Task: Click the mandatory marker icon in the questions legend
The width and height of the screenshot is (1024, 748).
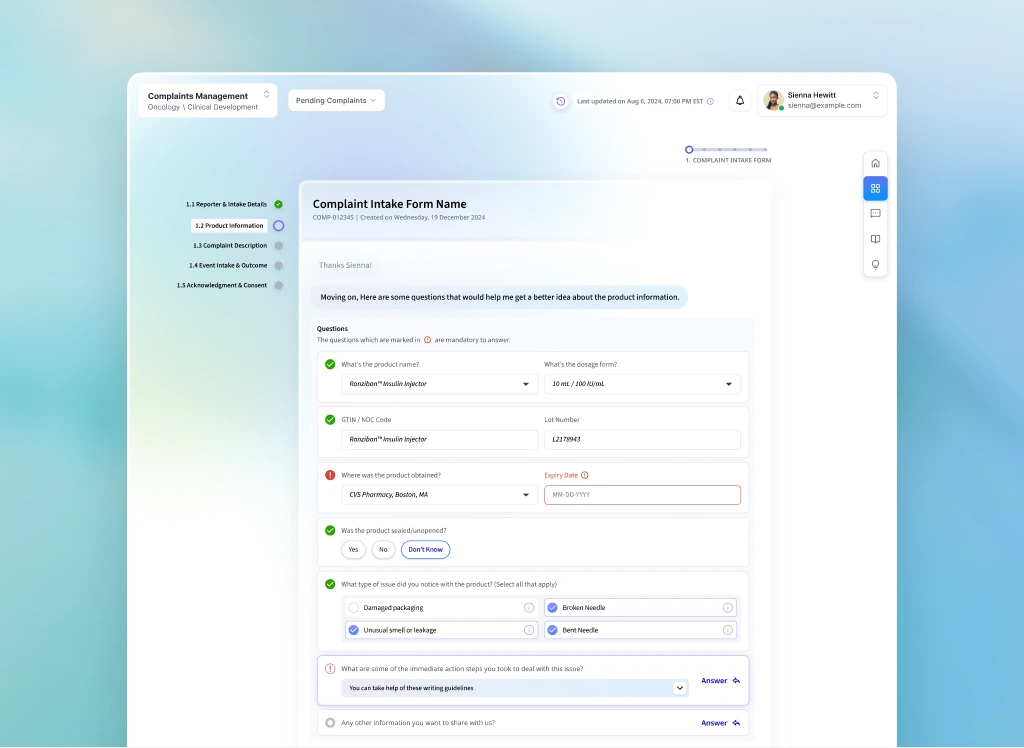Action: click(x=427, y=340)
